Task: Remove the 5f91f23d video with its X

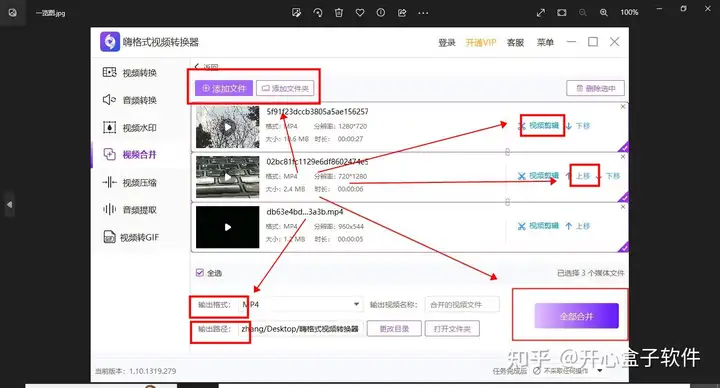Action: pyautogui.click(x=623, y=107)
